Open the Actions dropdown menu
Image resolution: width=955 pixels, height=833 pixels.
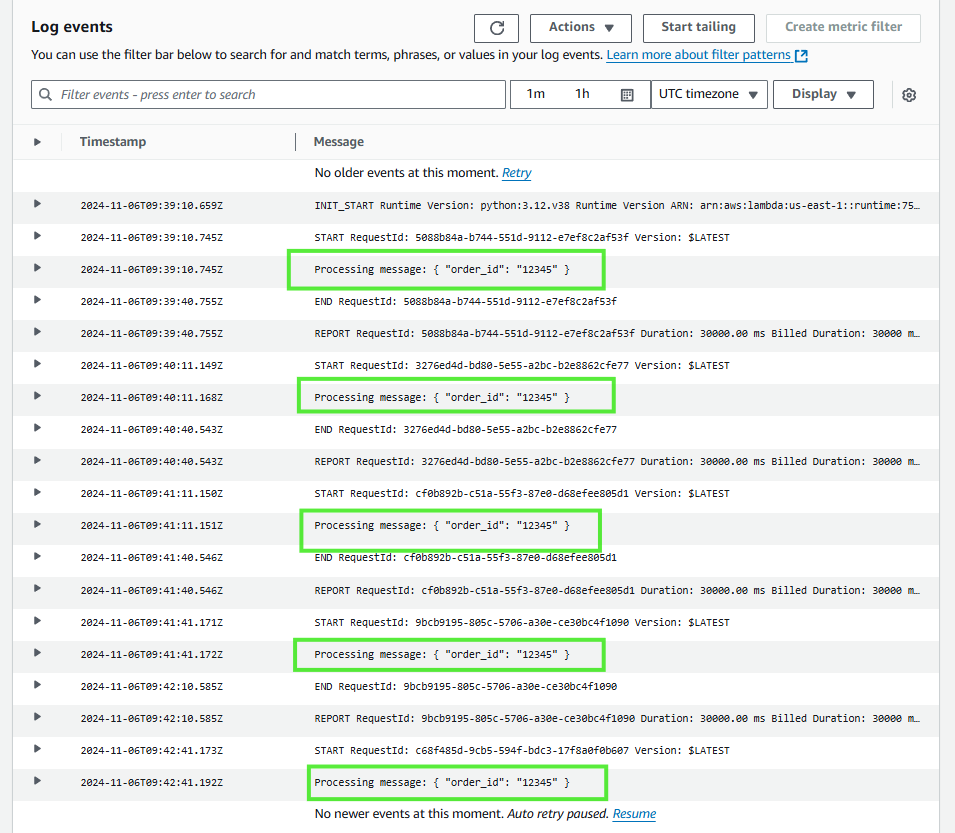[x=580, y=28]
